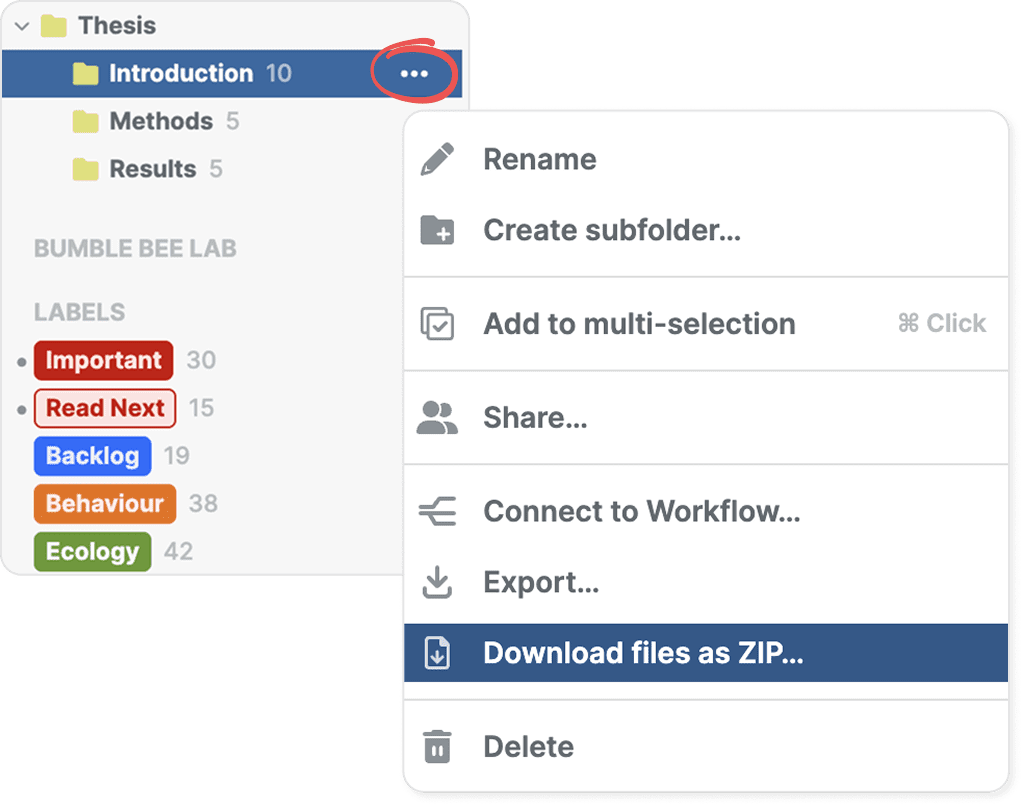Click the Export download-tray icon
The width and height of the screenshot is (1022, 805).
tap(437, 583)
